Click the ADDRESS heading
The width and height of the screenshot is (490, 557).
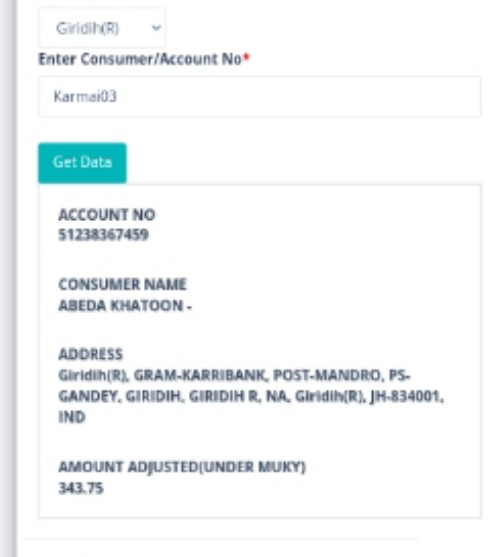click(91, 354)
